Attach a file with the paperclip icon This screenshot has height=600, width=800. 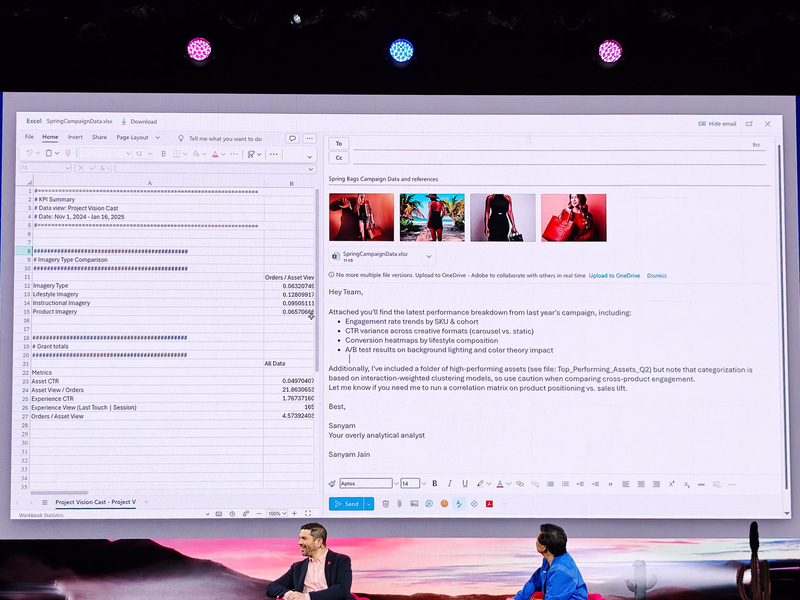coord(399,504)
